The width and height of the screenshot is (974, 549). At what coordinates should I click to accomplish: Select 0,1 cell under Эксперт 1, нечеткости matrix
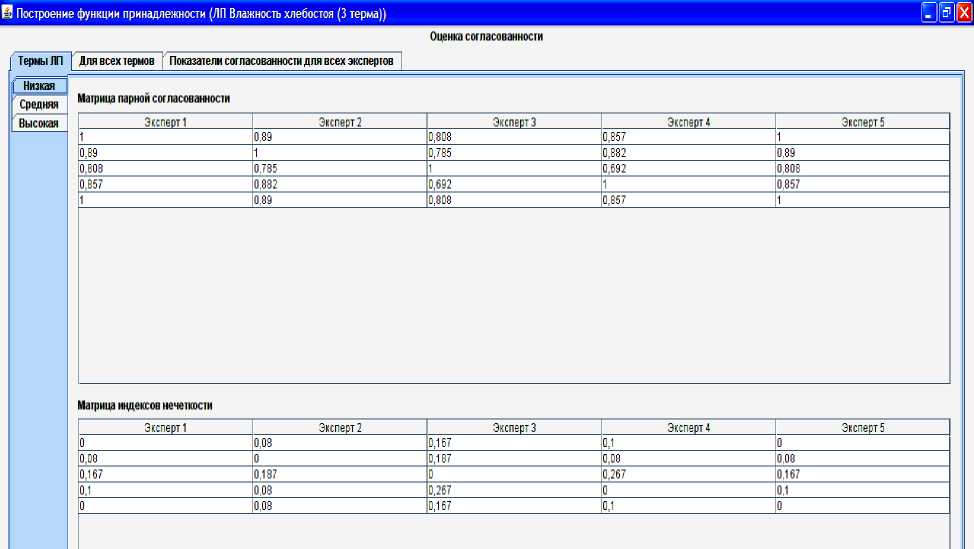point(165,490)
